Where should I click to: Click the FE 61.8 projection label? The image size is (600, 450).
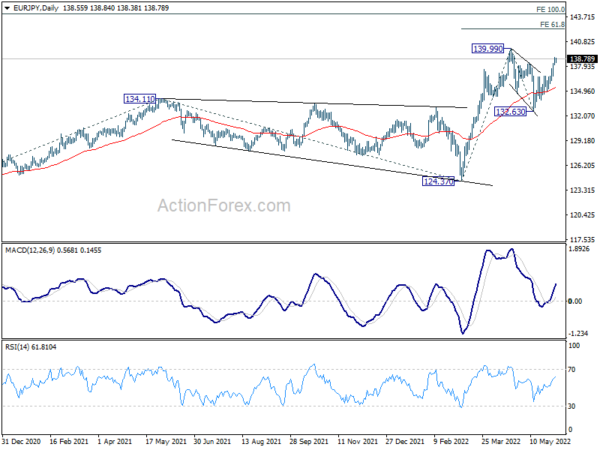click(x=552, y=24)
